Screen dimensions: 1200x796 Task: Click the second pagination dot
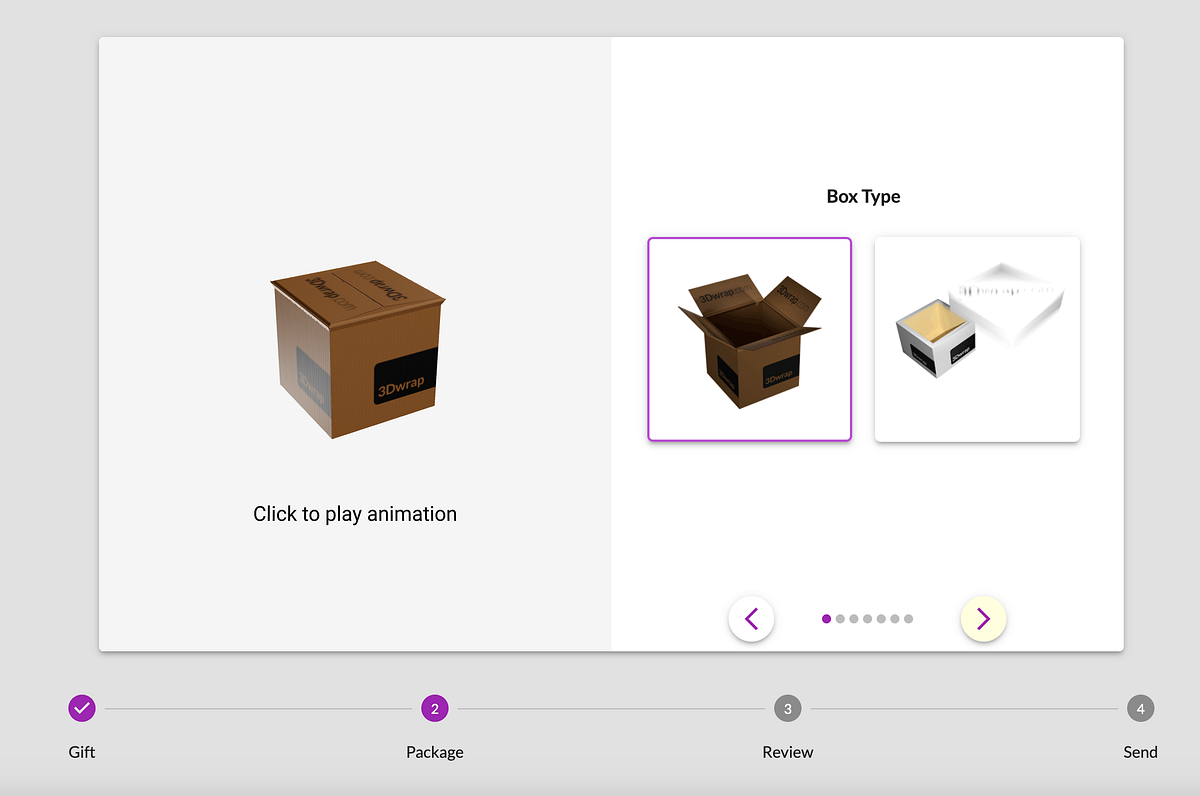point(840,619)
